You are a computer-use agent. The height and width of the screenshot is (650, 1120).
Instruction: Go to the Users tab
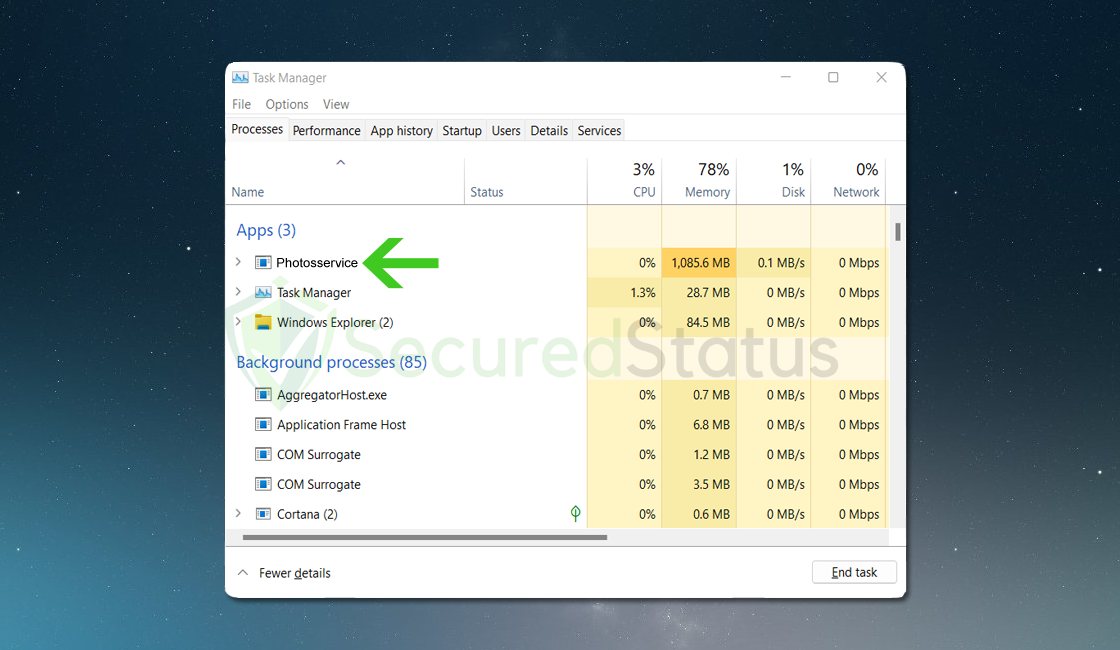click(506, 131)
